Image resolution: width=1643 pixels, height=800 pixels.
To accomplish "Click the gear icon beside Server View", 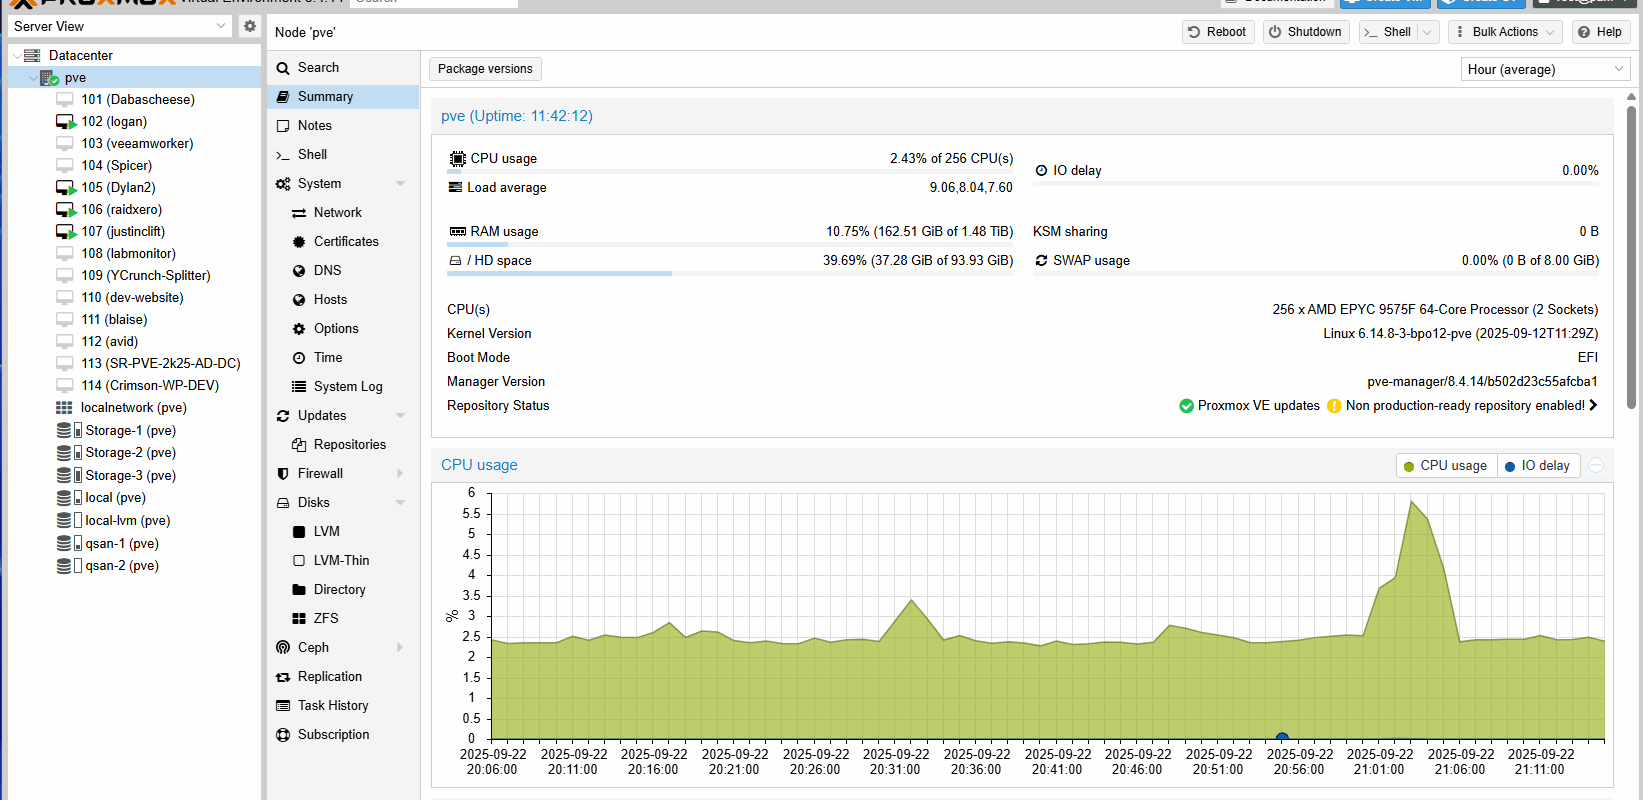I will (250, 26).
